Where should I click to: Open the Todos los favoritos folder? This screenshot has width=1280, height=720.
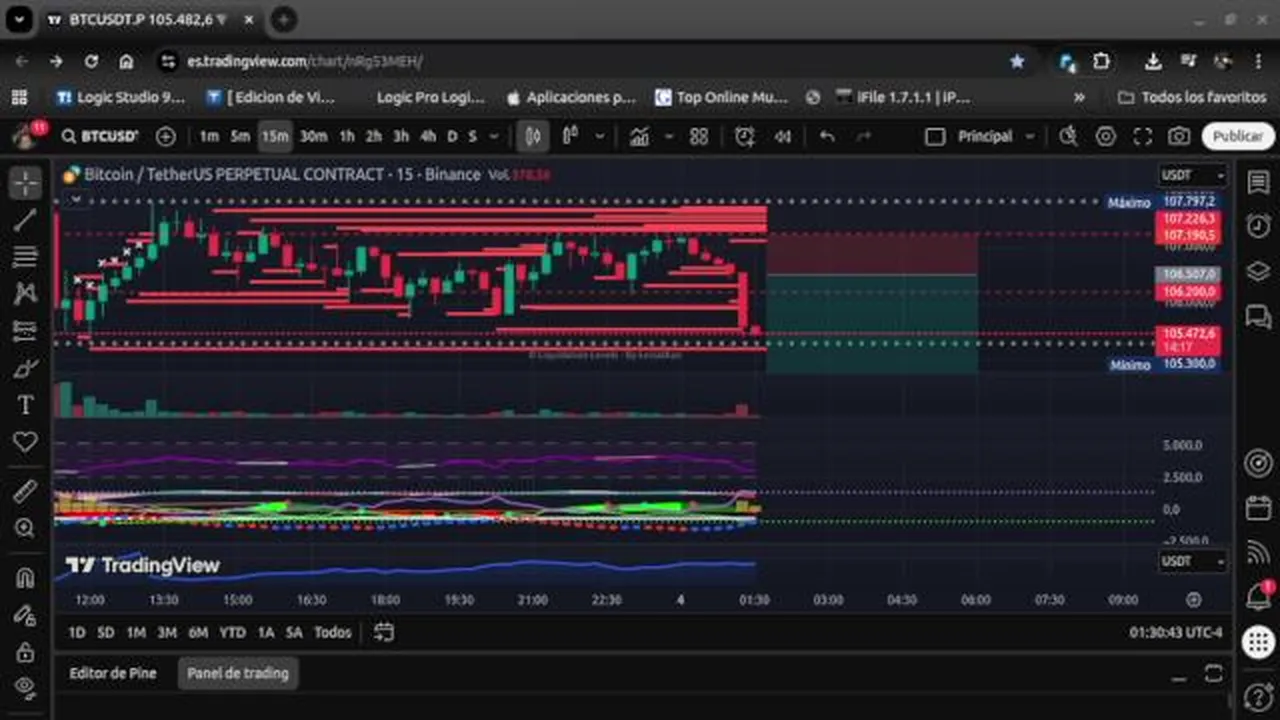pos(1192,97)
